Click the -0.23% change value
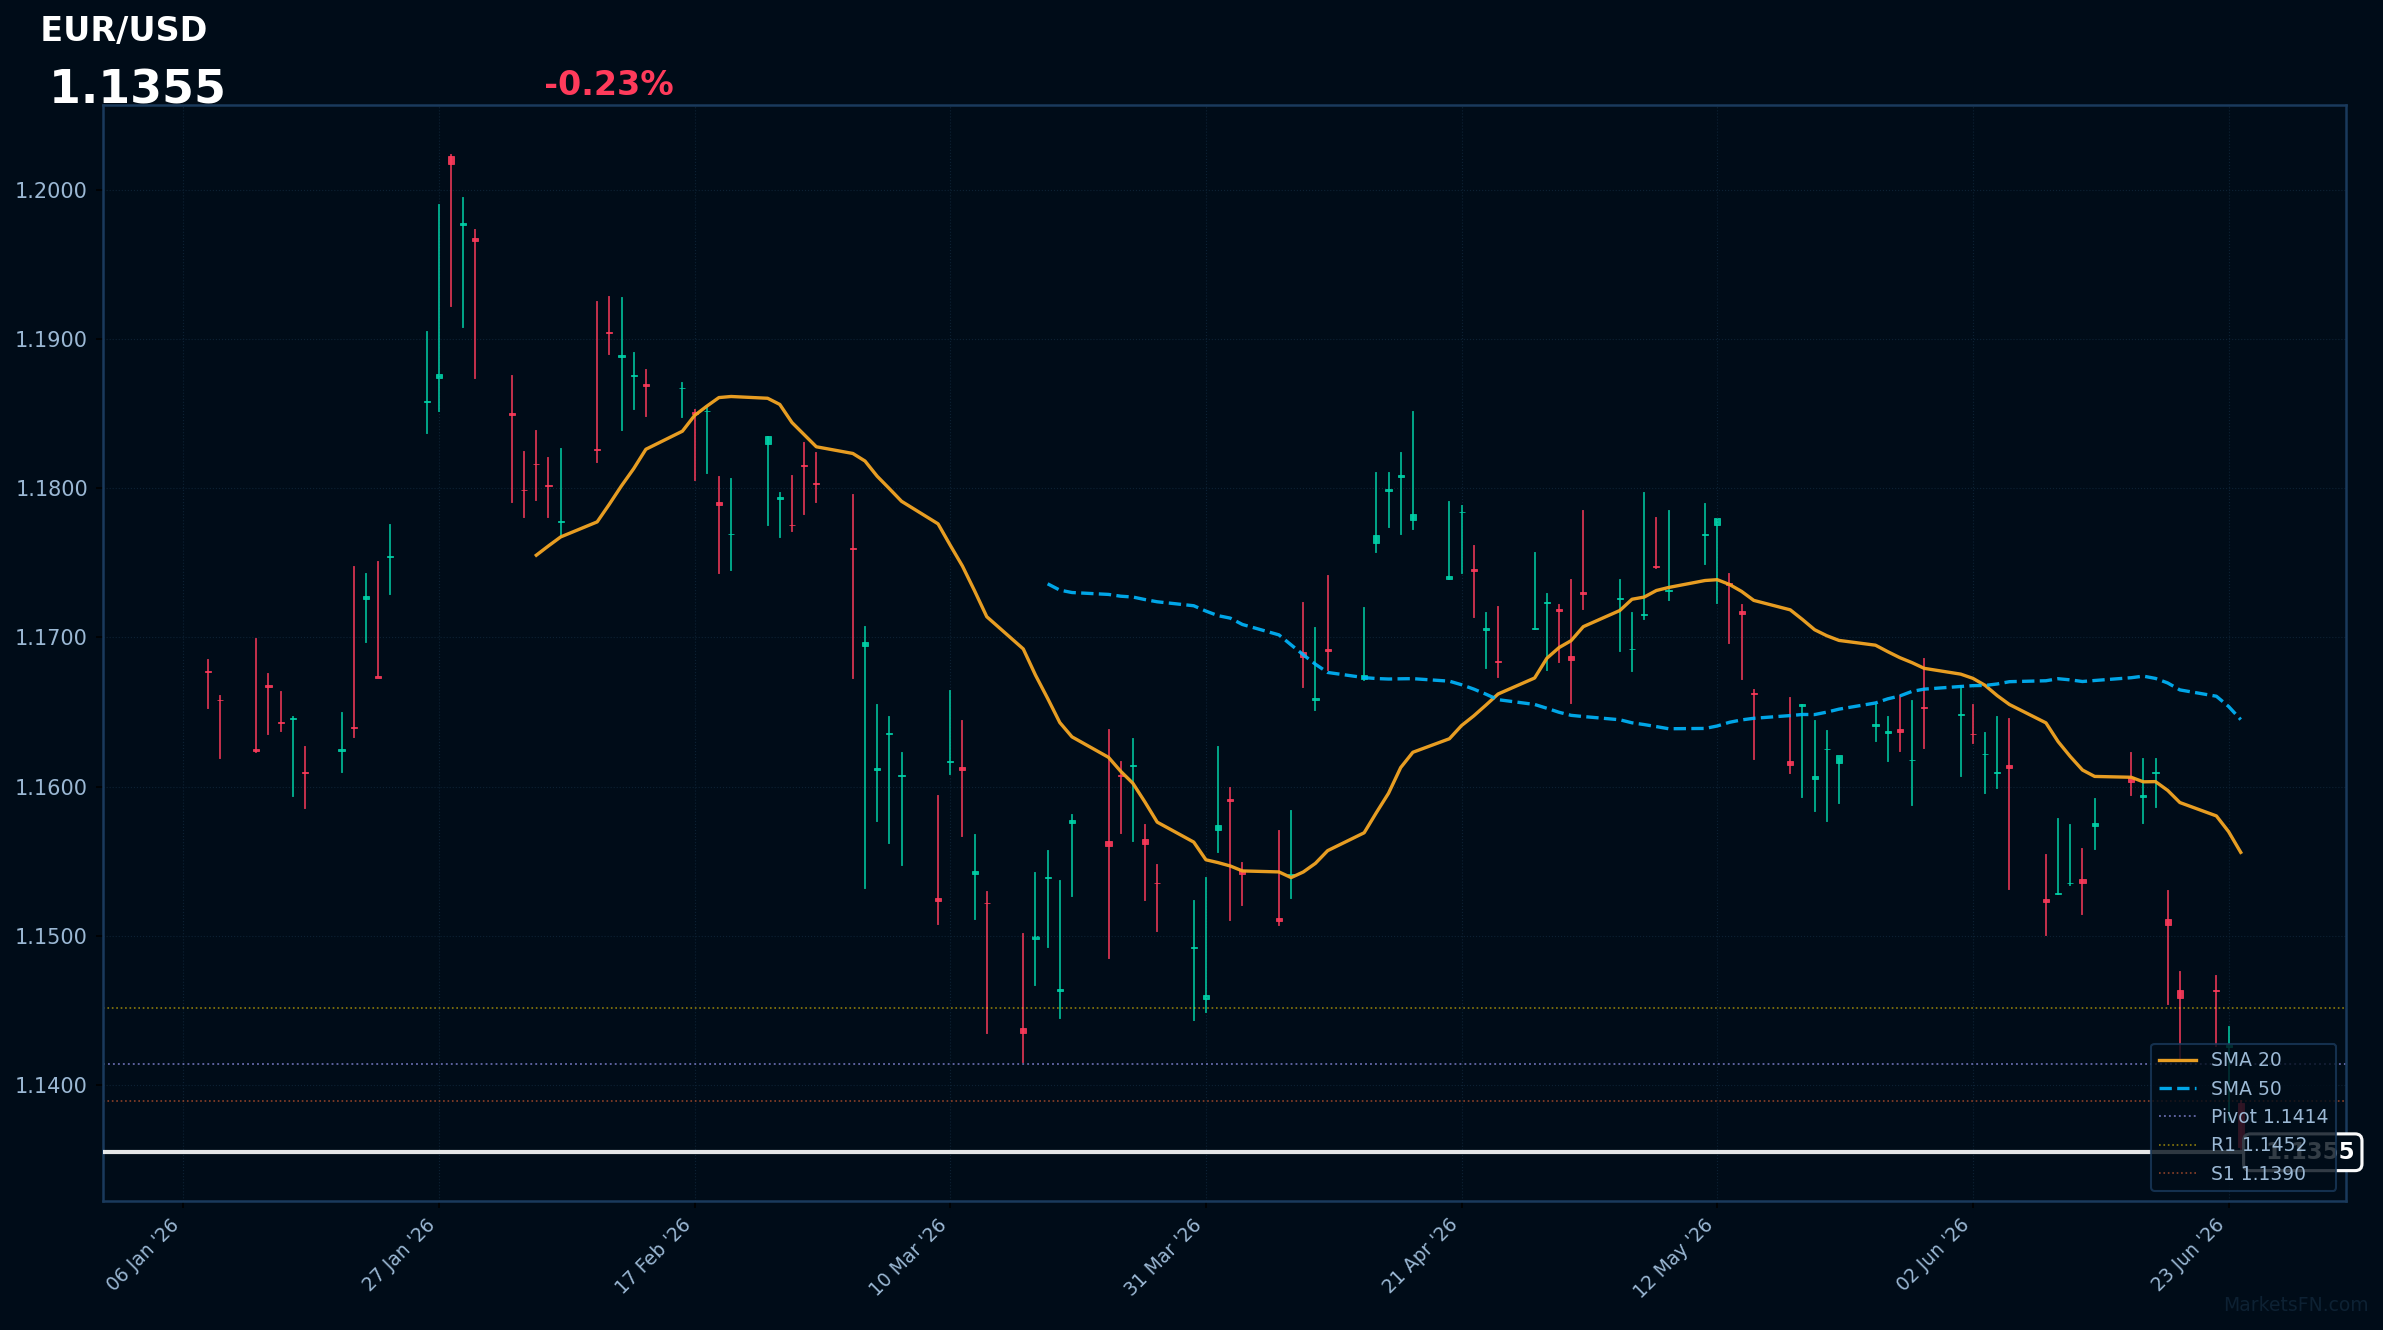Viewport: 2383px width, 1330px height. tap(608, 84)
